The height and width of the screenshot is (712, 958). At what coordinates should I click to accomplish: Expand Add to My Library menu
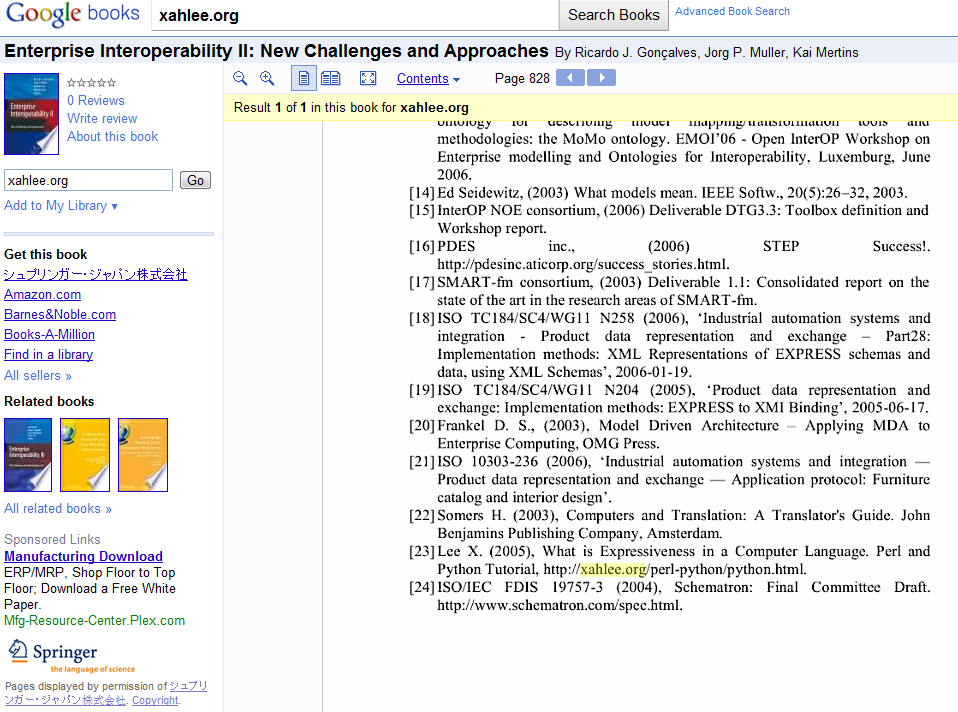(x=61, y=206)
